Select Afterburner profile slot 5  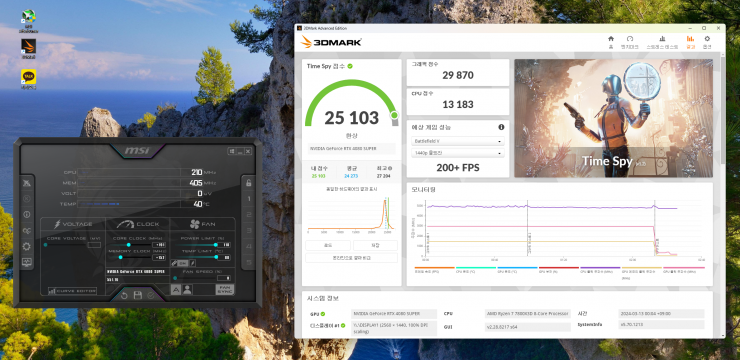tap(248, 262)
